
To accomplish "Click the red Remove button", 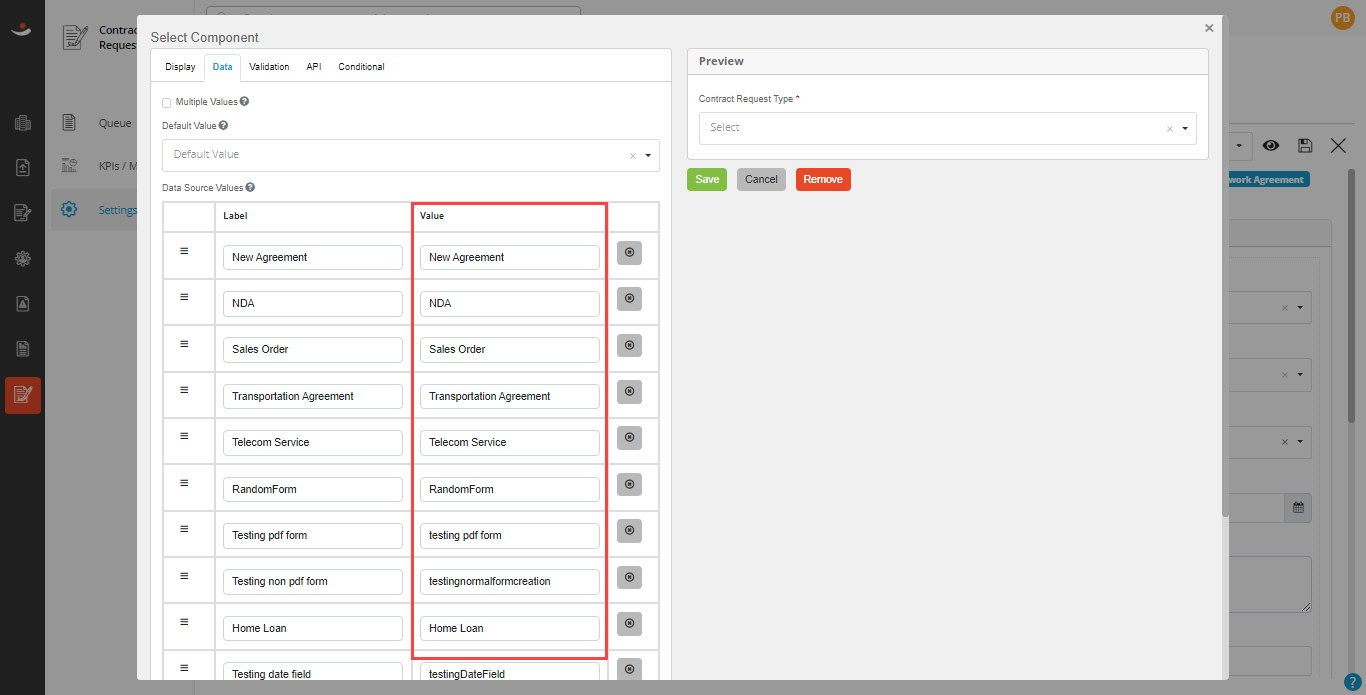I will point(823,179).
